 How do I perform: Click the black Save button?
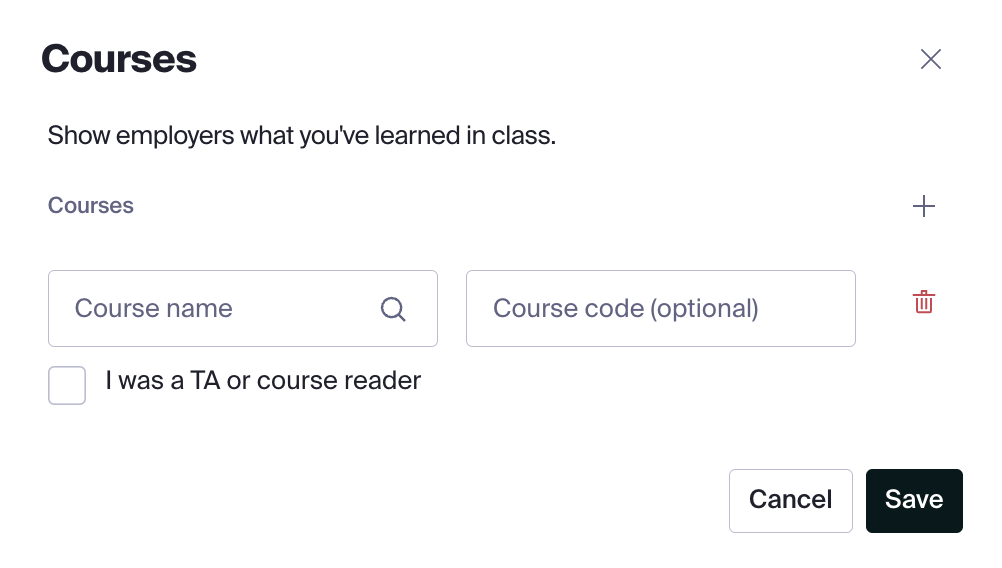[914, 500]
